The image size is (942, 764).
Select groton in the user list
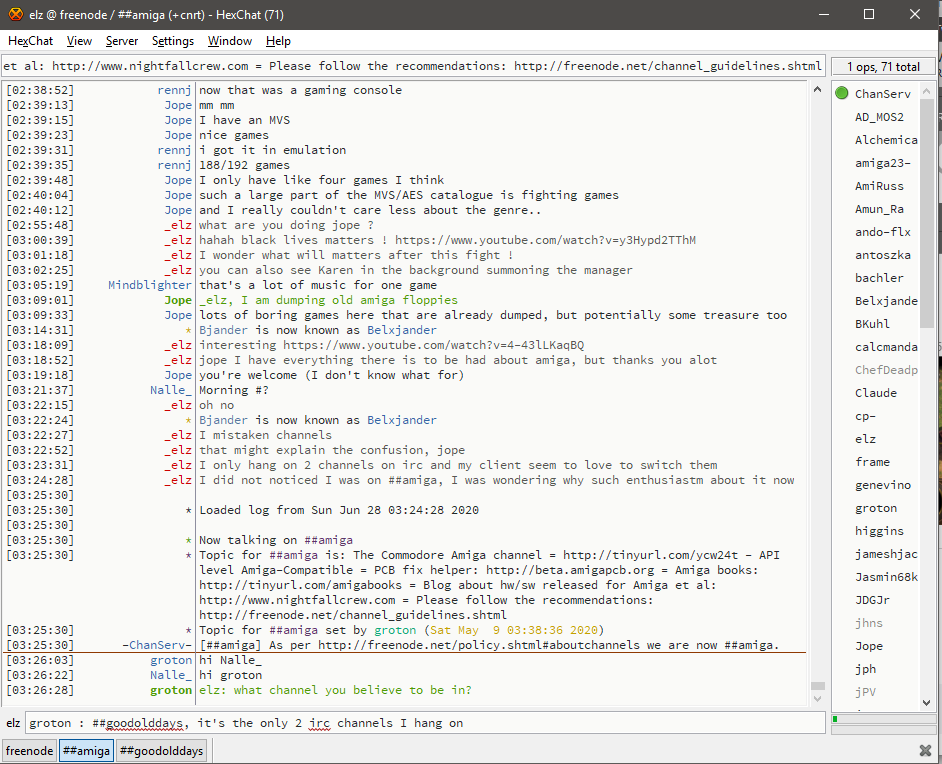[876, 508]
